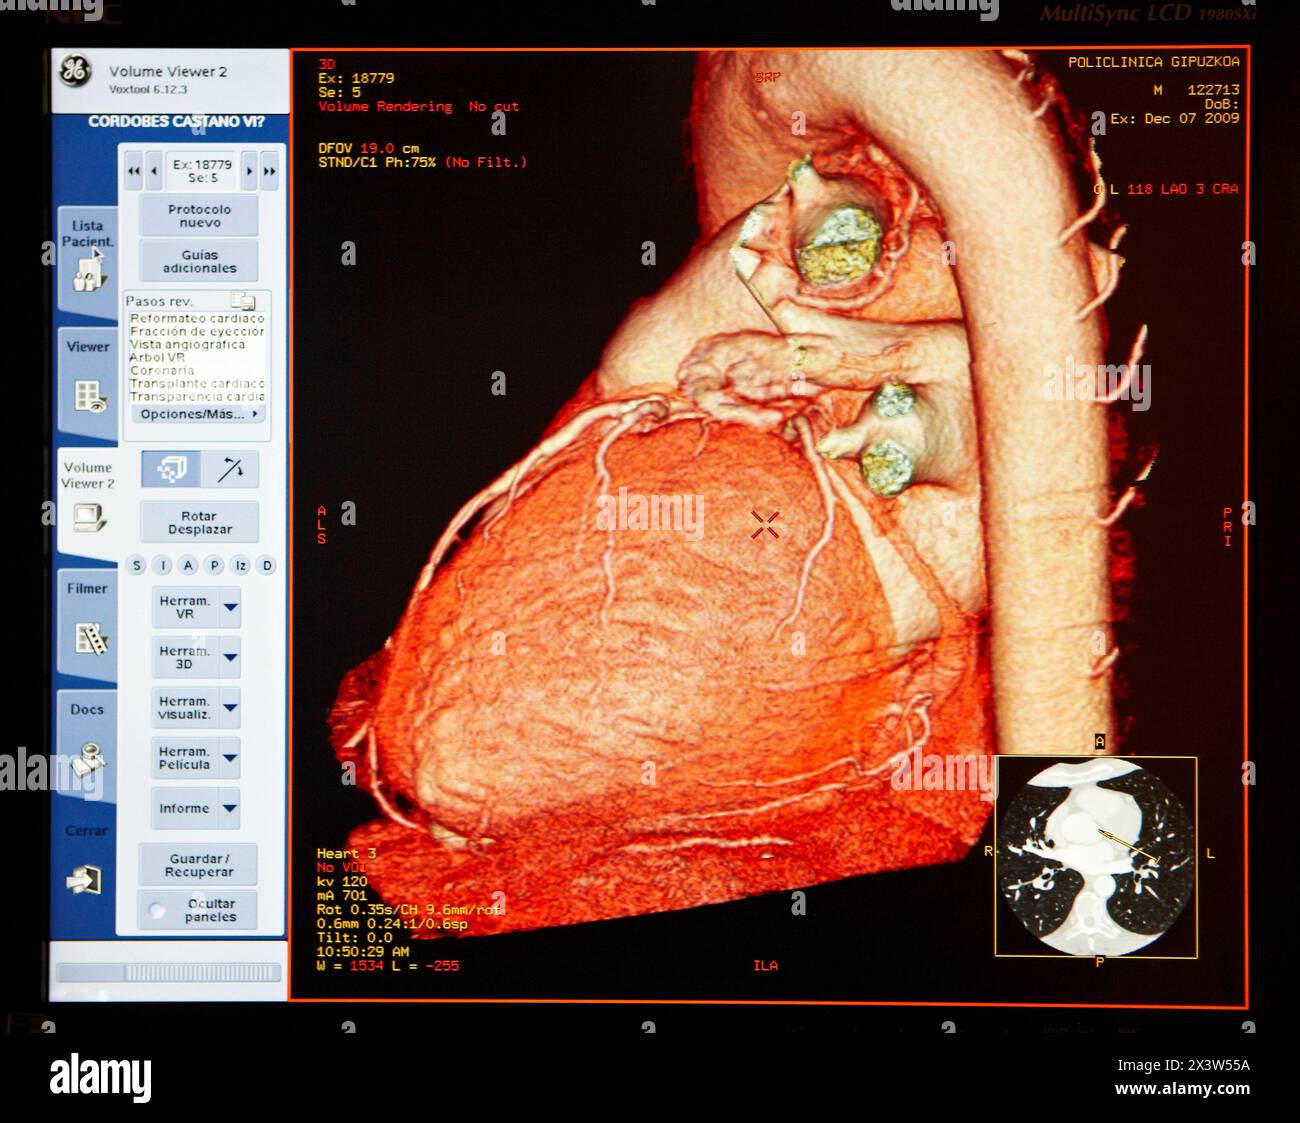Viewport: 1300px width, 1123px height.
Task: Click the Guías adicionales button
Action: coord(199,261)
